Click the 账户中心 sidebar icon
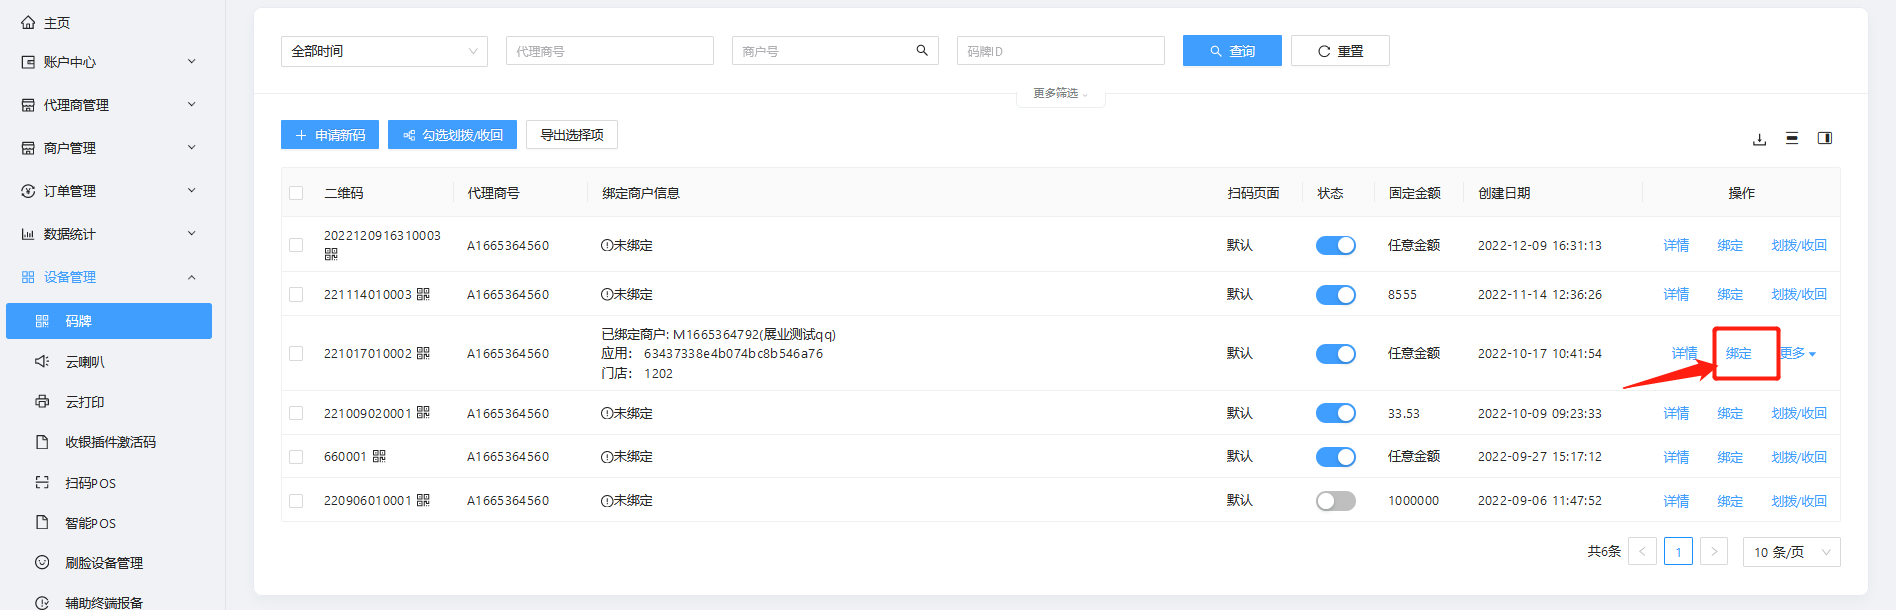This screenshot has width=1896, height=610. tap(28, 62)
